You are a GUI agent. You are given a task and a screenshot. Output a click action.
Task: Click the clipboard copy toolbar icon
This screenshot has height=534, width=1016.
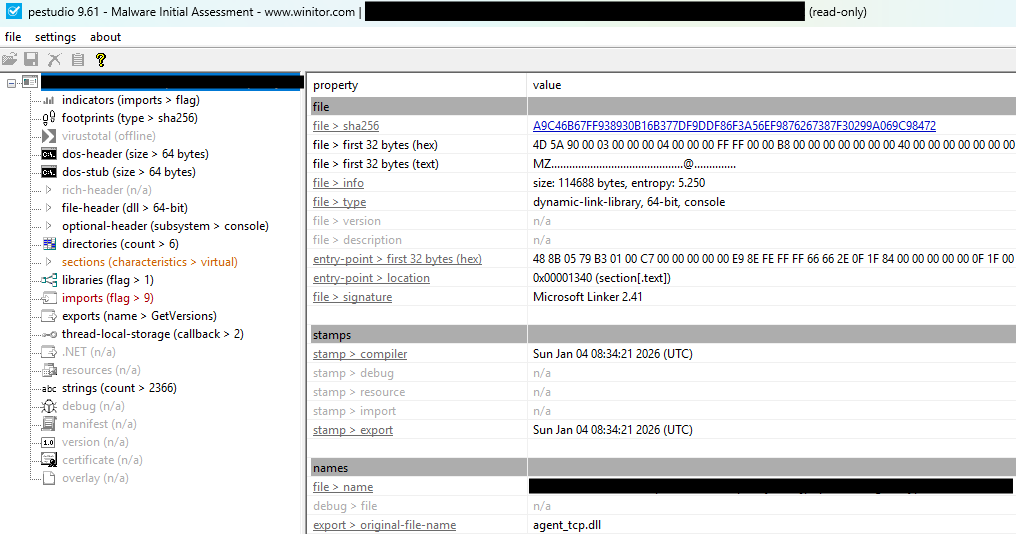coord(77,60)
